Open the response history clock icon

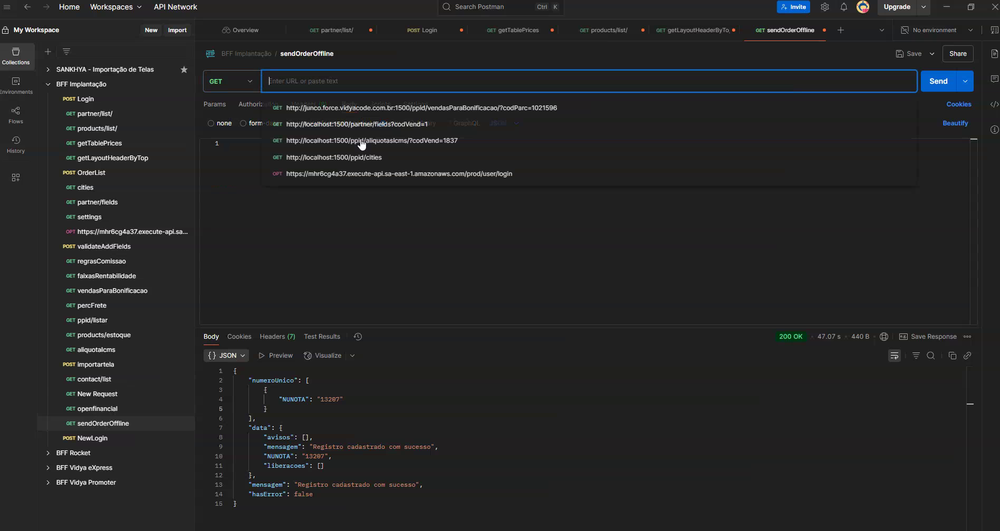[358, 337]
